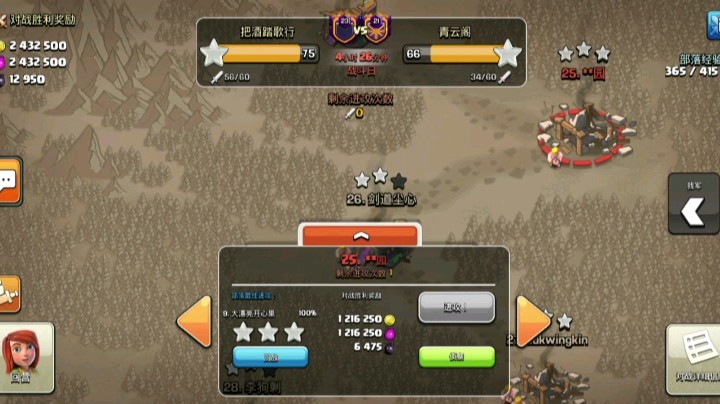The width and height of the screenshot is (720, 404).
Task: Click right clan's big silver star
Action: (x=507, y=54)
